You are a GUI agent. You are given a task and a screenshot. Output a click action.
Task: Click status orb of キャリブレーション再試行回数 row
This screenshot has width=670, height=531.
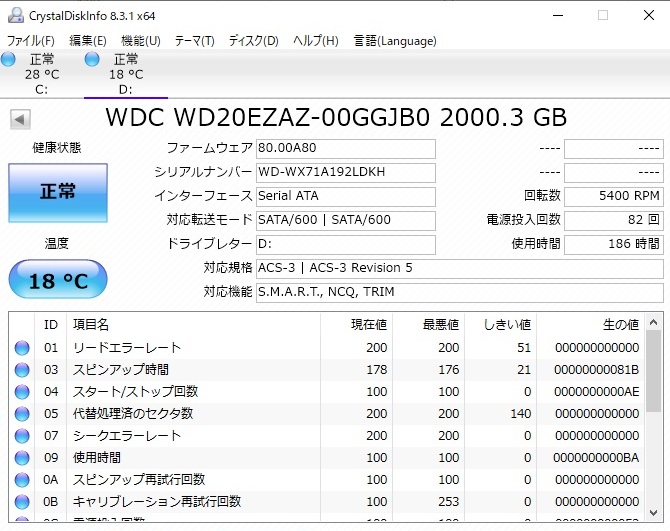pos(22,502)
